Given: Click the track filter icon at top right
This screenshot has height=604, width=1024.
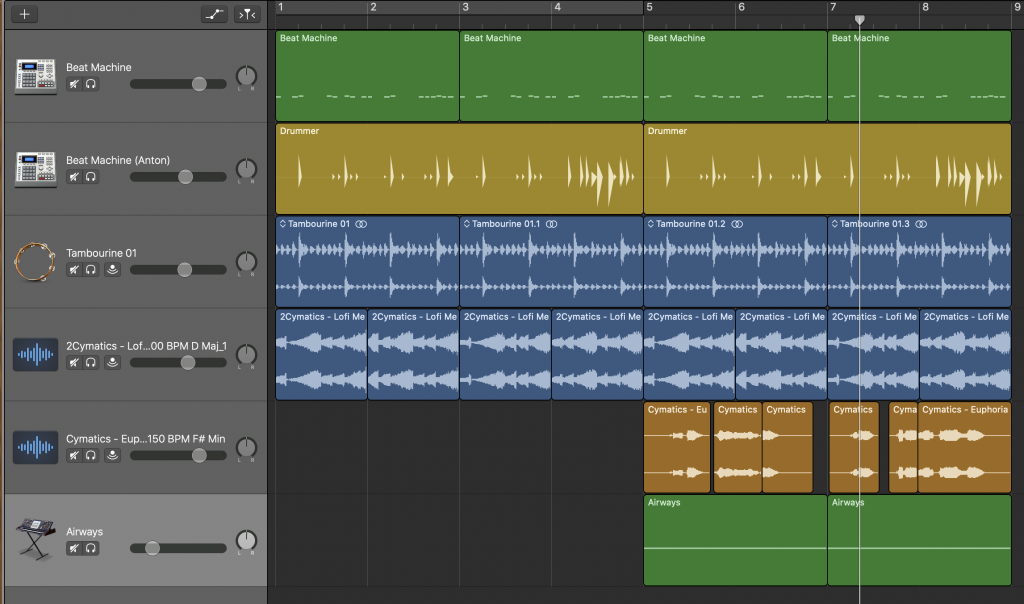Looking at the screenshot, I should click(247, 14).
